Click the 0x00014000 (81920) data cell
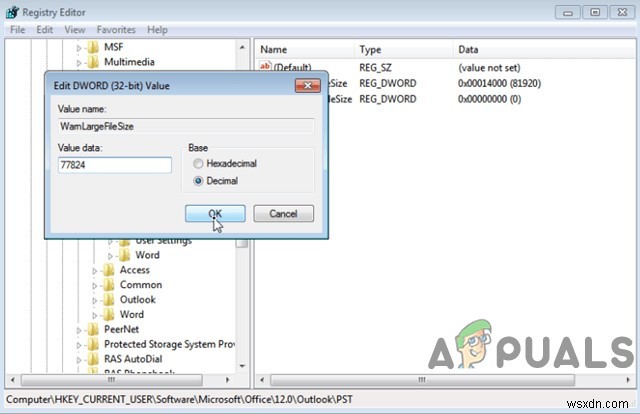This screenshot has width=640, height=414. [499, 83]
